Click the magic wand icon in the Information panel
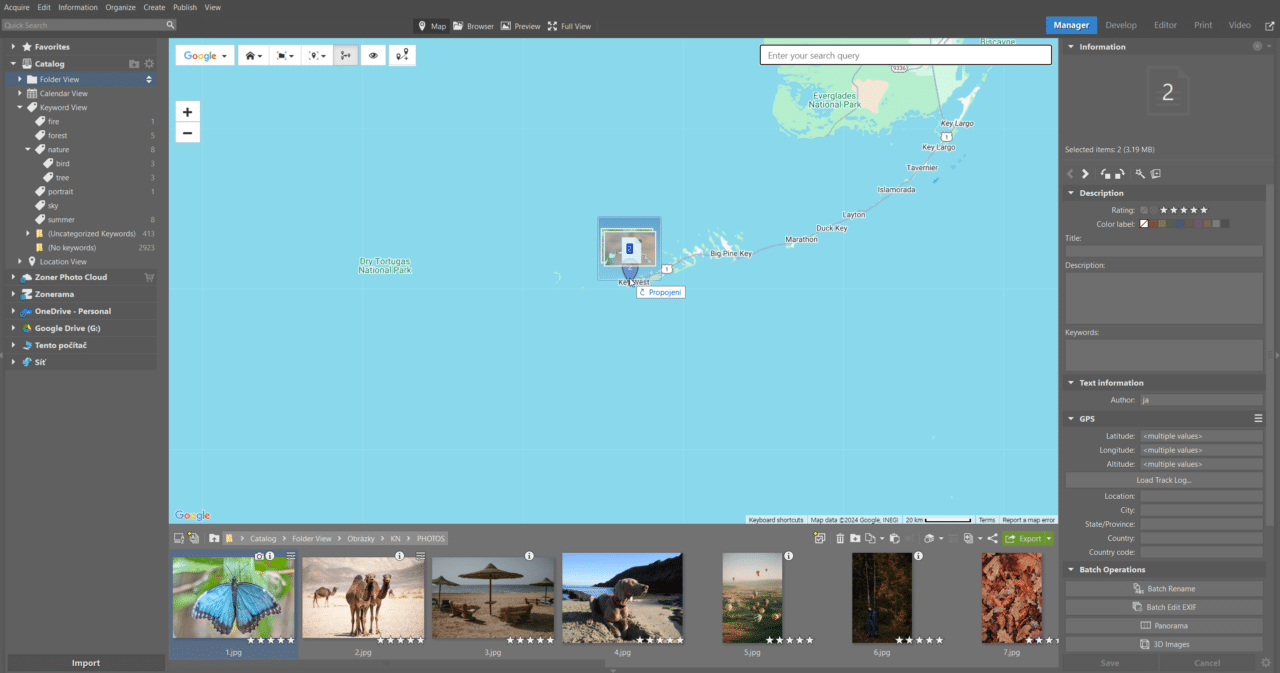1280x673 pixels. tap(1141, 173)
